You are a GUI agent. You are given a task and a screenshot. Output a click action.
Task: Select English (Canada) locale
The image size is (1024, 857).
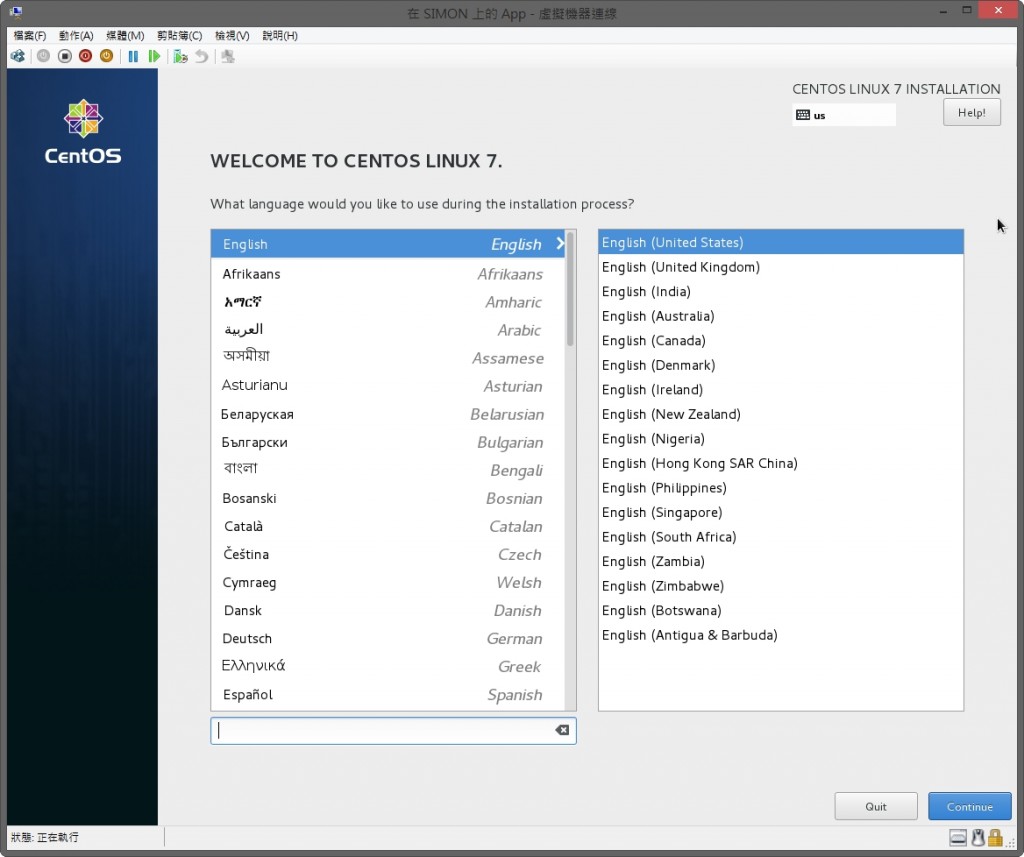[780, 340]
